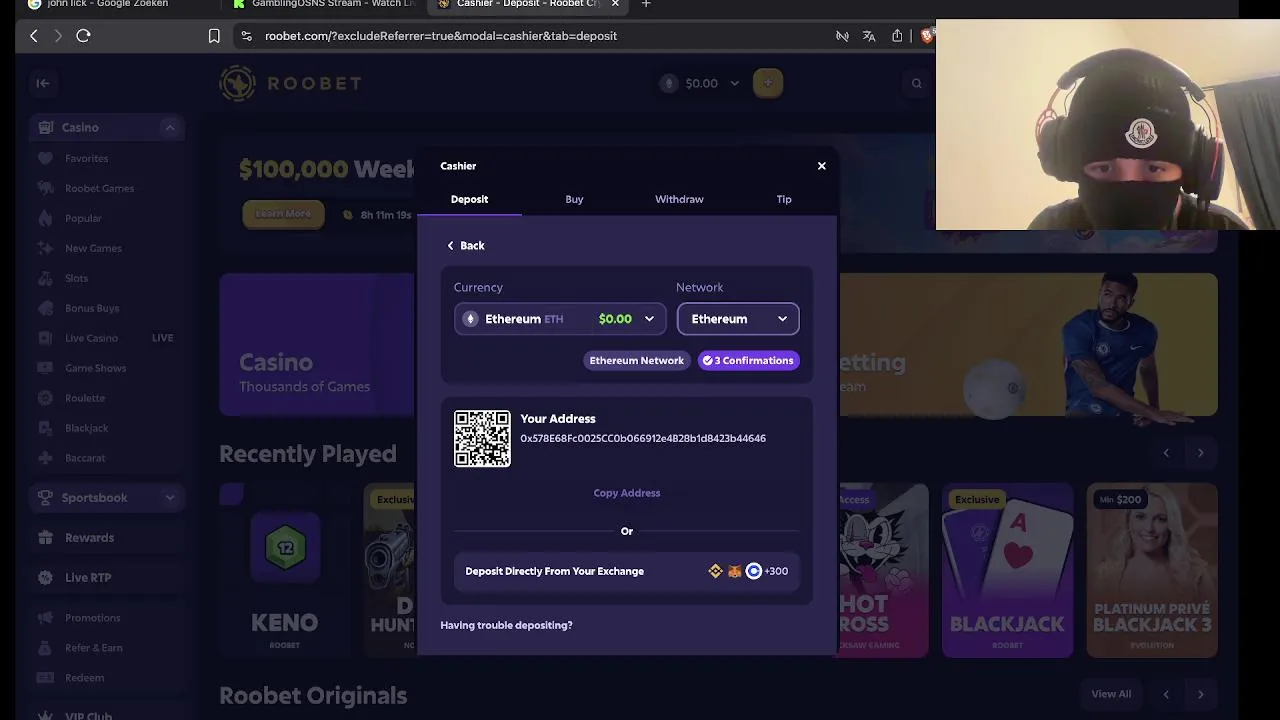Image resolution: width=1280 pixels, height=720 pixels.
Task: Click the Roobet logo
Action: pos(291,84)
